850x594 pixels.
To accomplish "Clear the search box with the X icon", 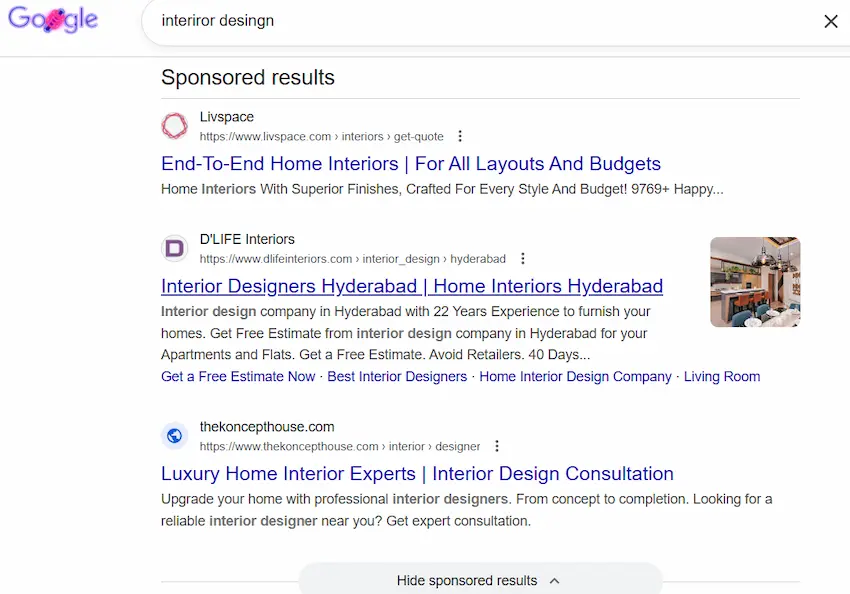I will pos(830,21).
